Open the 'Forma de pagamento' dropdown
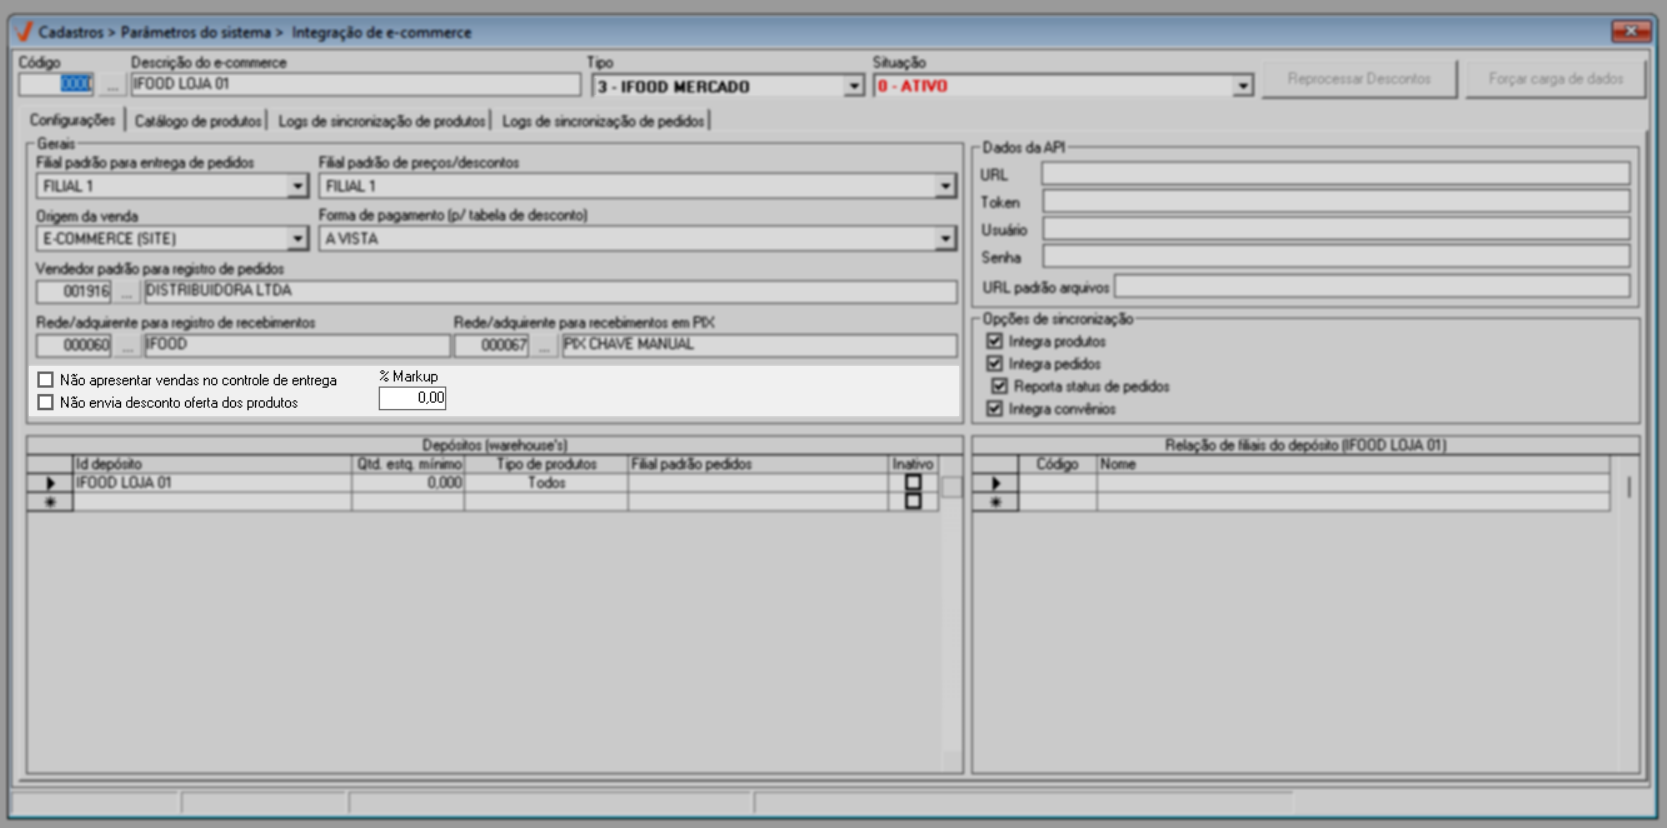 coord(945,239)
